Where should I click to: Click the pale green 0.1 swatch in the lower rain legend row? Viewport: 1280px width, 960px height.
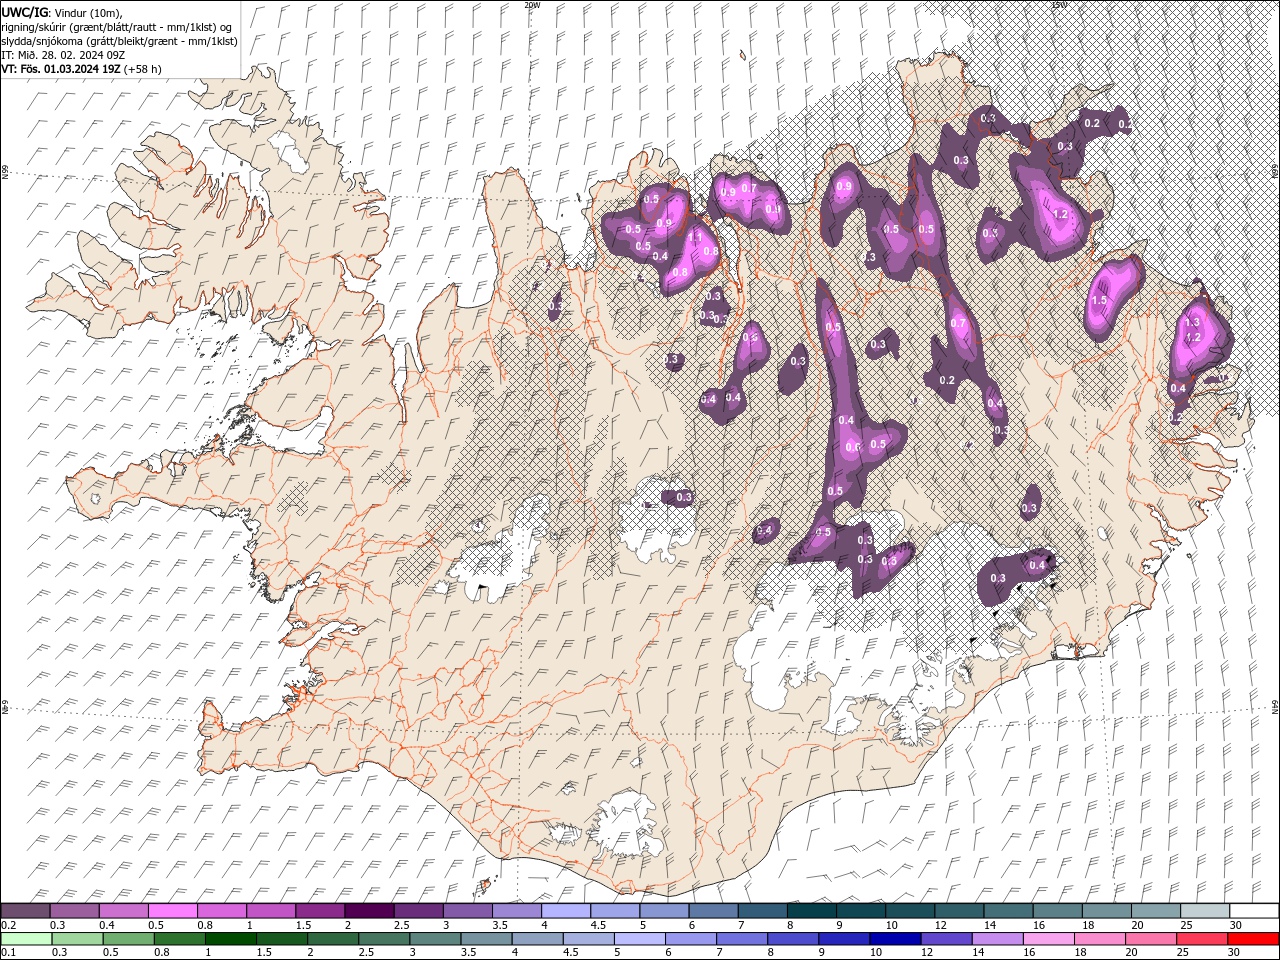pyautogui.click(x=25, y=939)
